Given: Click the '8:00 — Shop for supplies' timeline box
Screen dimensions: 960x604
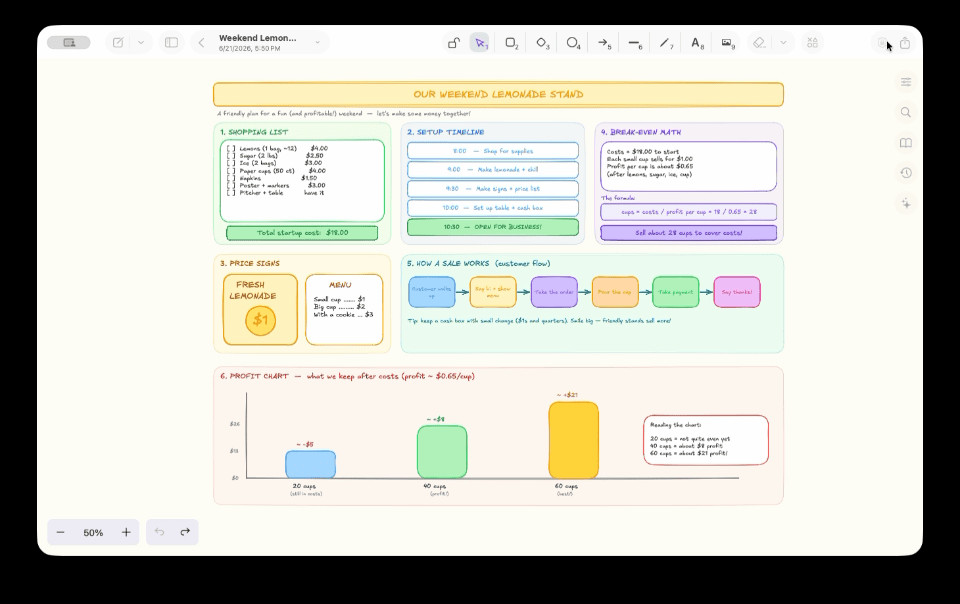Looking at the screenshot, I should [493, 151].
